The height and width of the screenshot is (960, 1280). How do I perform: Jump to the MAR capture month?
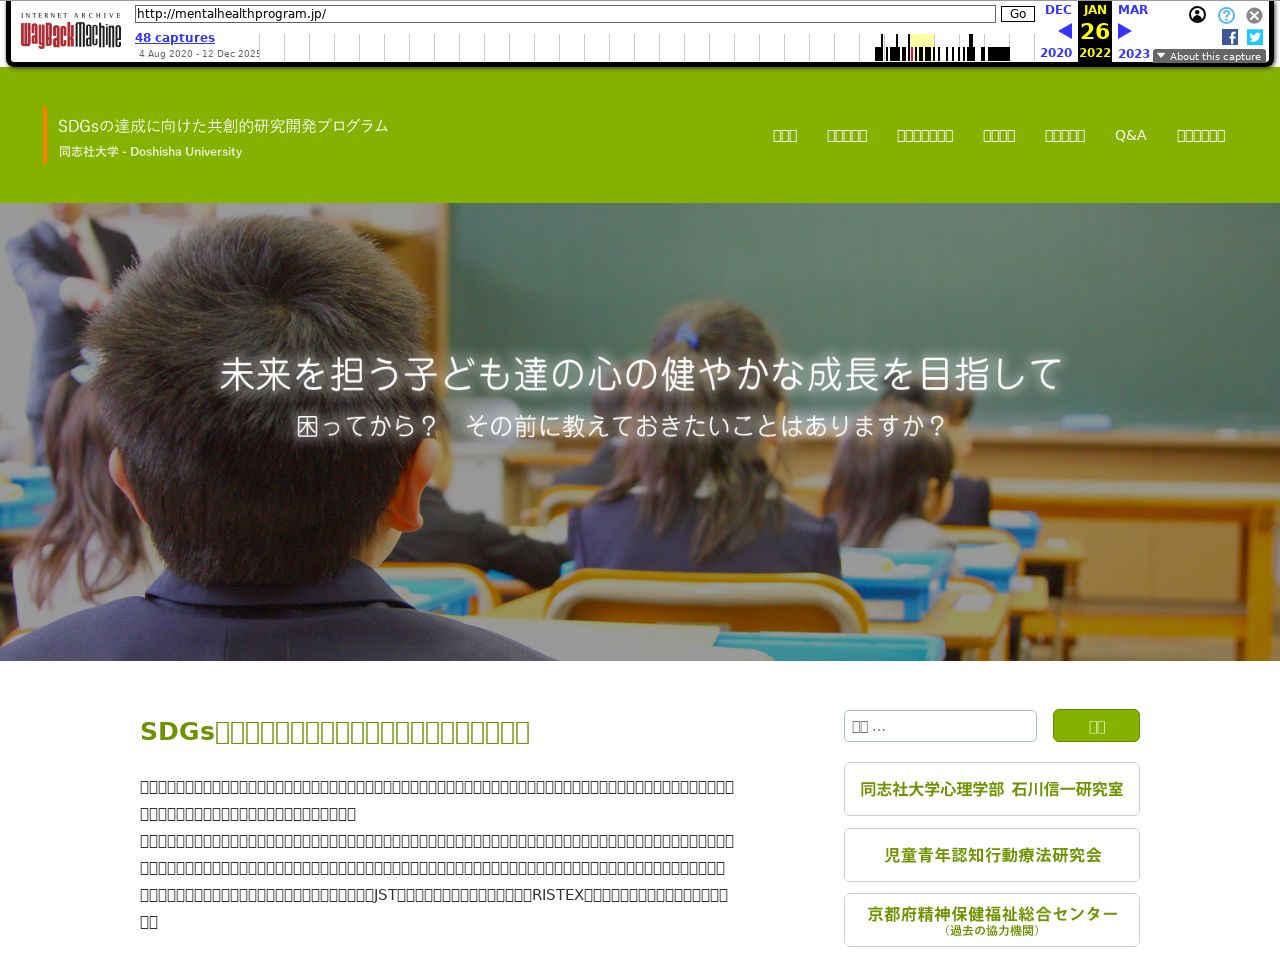click(x=1133, y=10)
